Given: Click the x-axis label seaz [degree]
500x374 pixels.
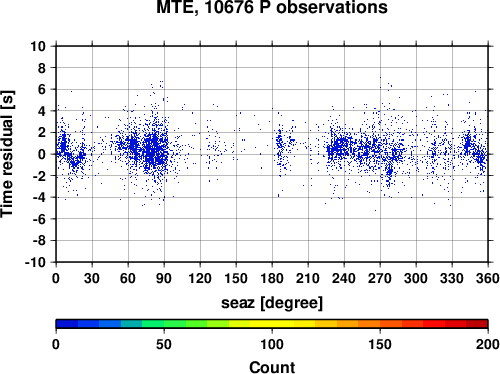Looking at the screenshot, I should (272, 303).
